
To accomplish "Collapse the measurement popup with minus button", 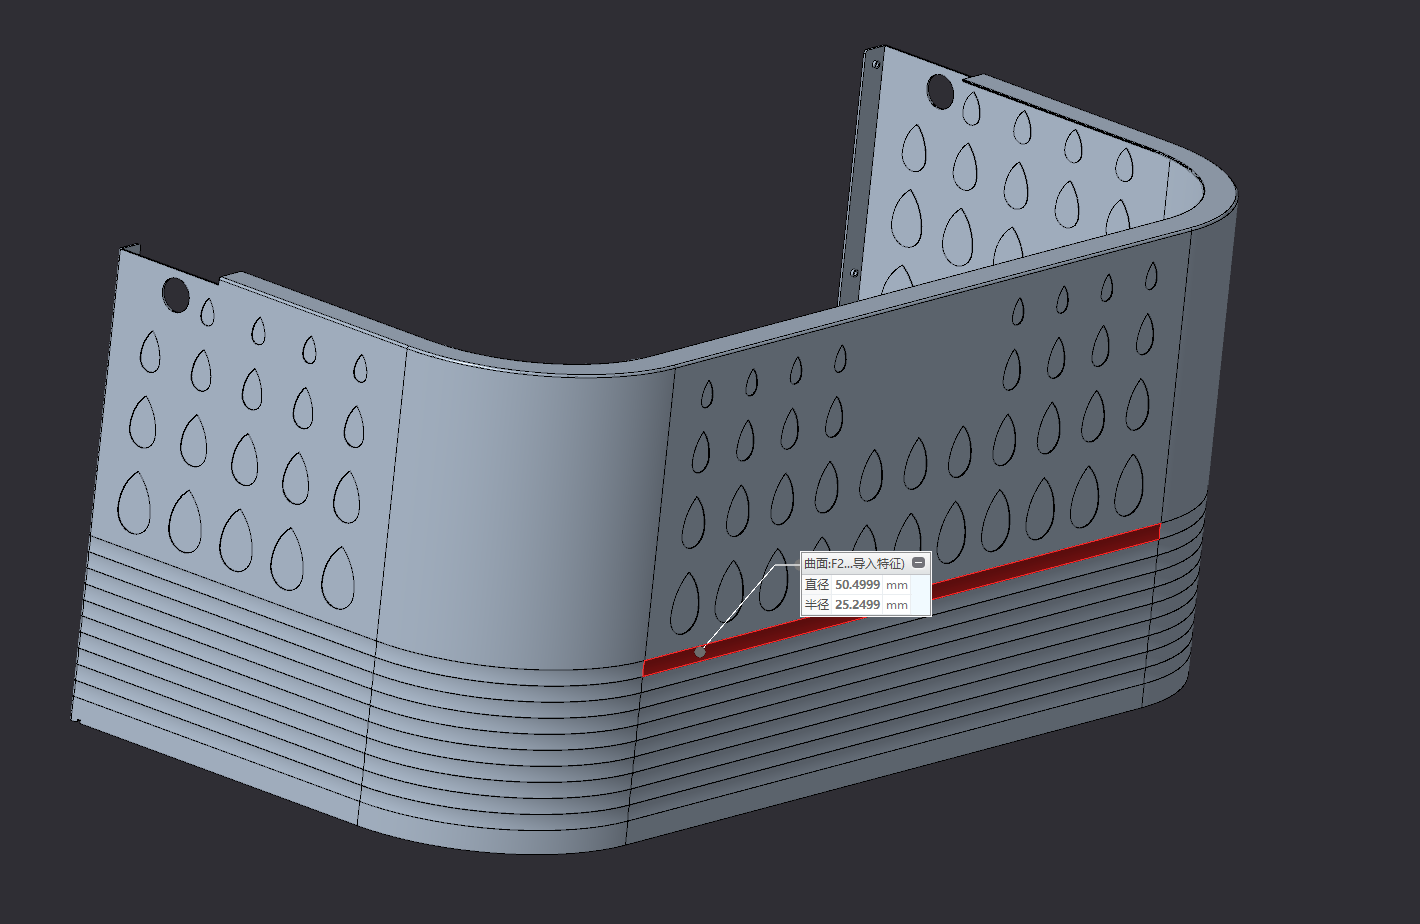I will click(919, 563).
